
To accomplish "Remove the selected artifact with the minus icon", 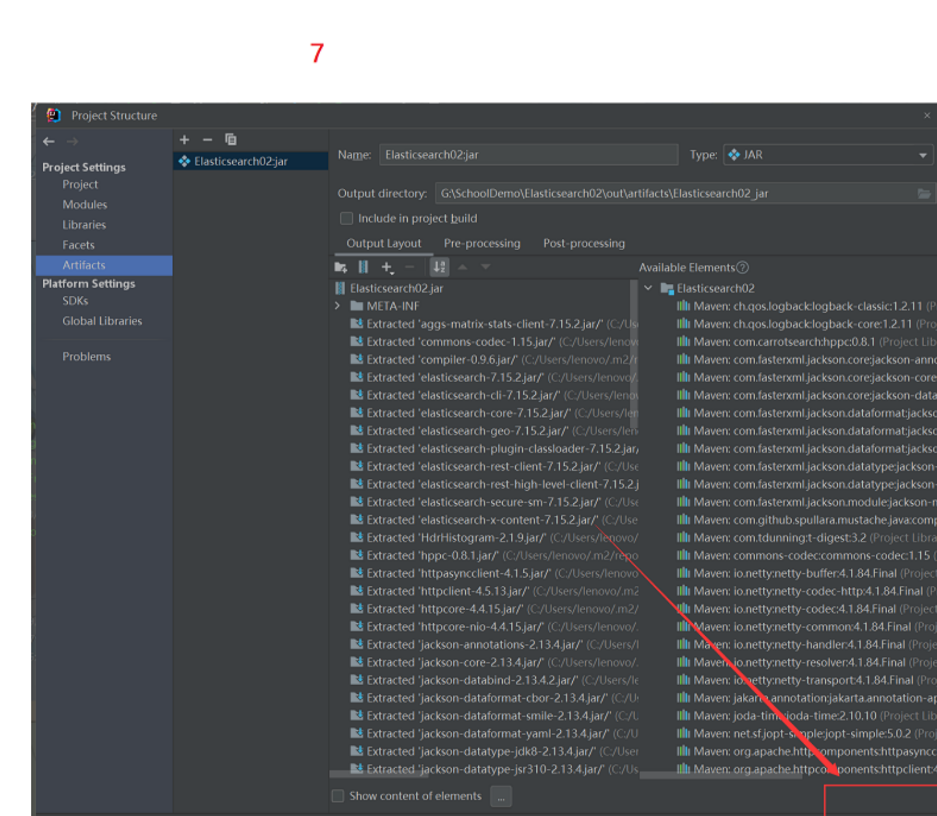I will click(207, 140).
